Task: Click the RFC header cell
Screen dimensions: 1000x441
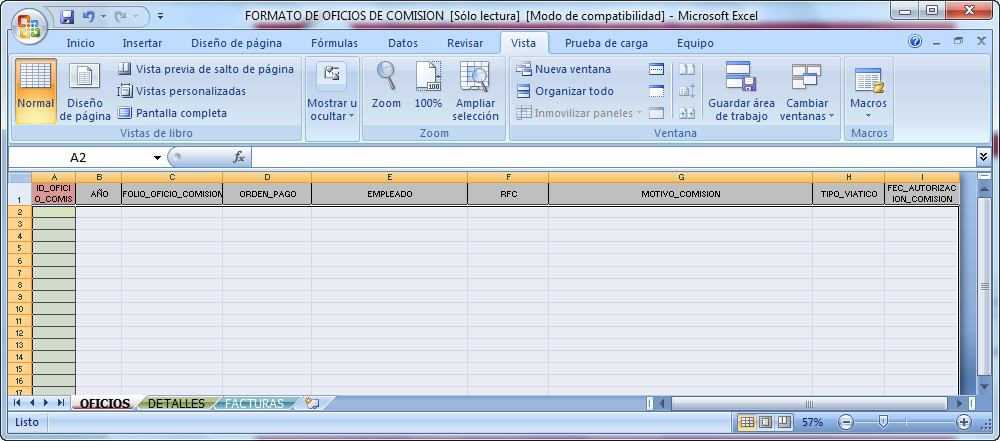Action: click(508, 194)
